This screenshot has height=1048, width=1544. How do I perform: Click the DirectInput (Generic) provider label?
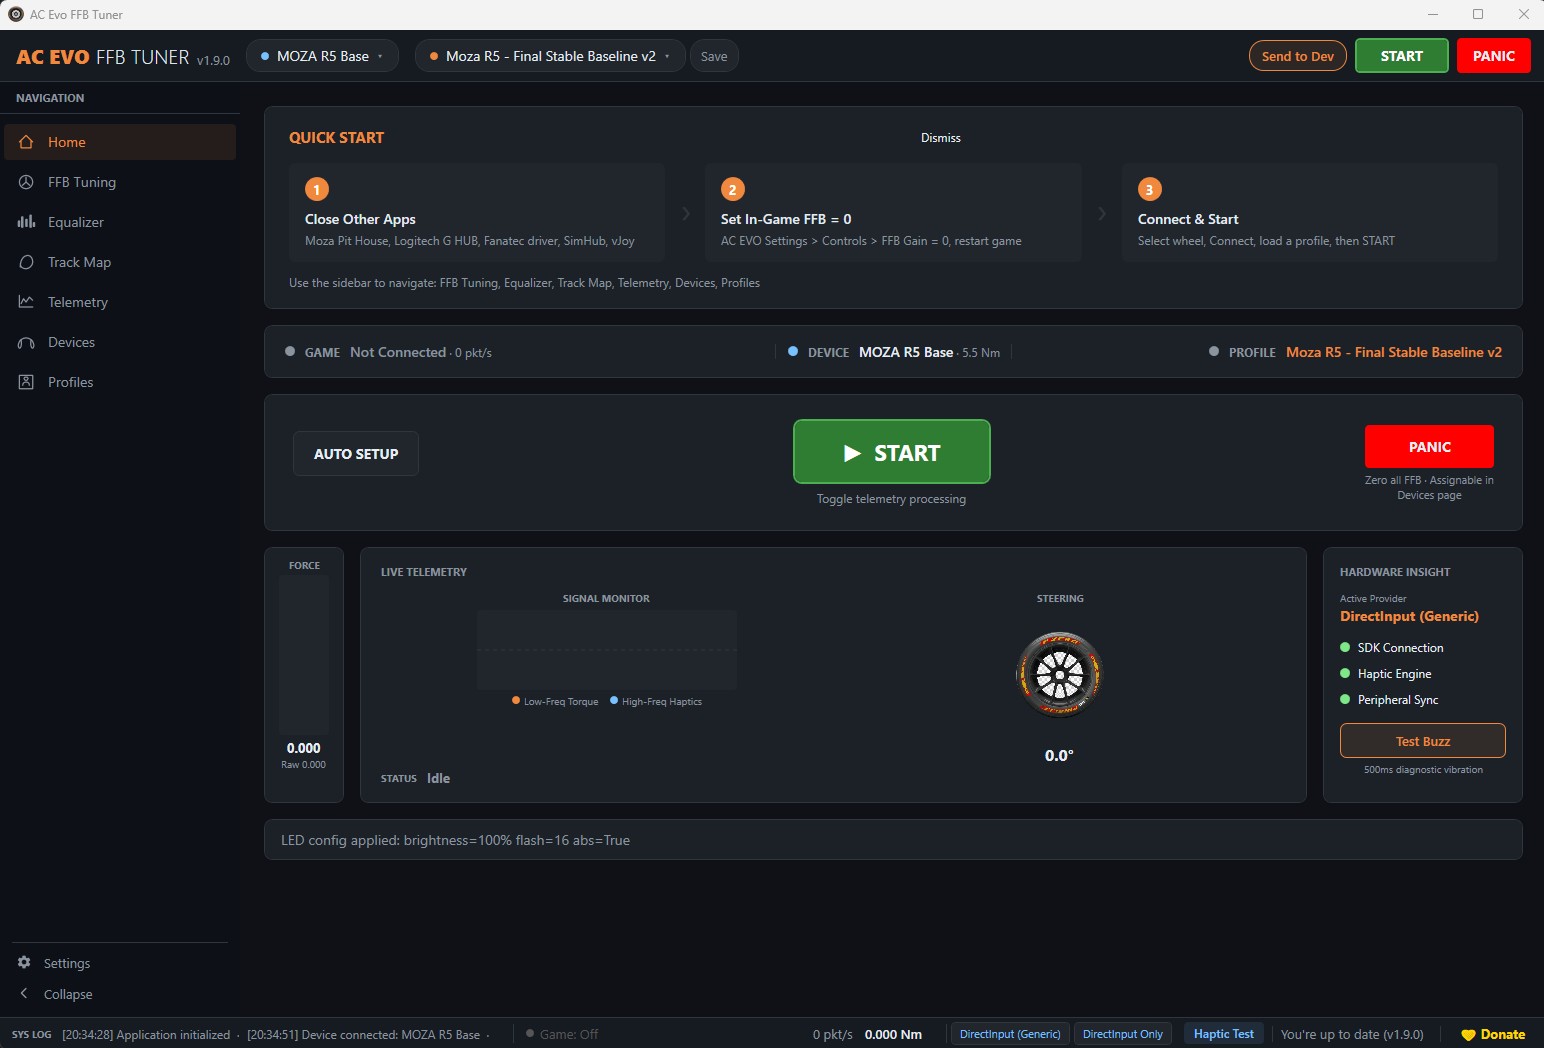pyautogui.click(x=1409, y=617)
